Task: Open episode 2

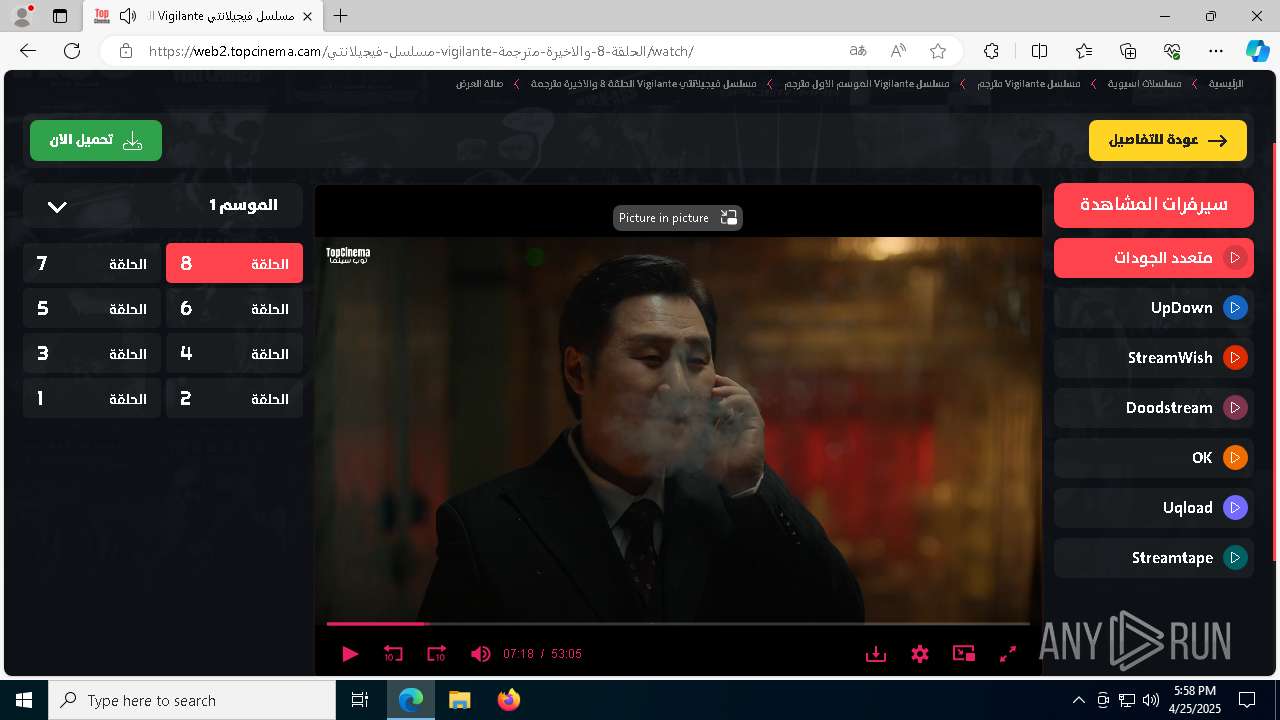Action: (234, 399)
